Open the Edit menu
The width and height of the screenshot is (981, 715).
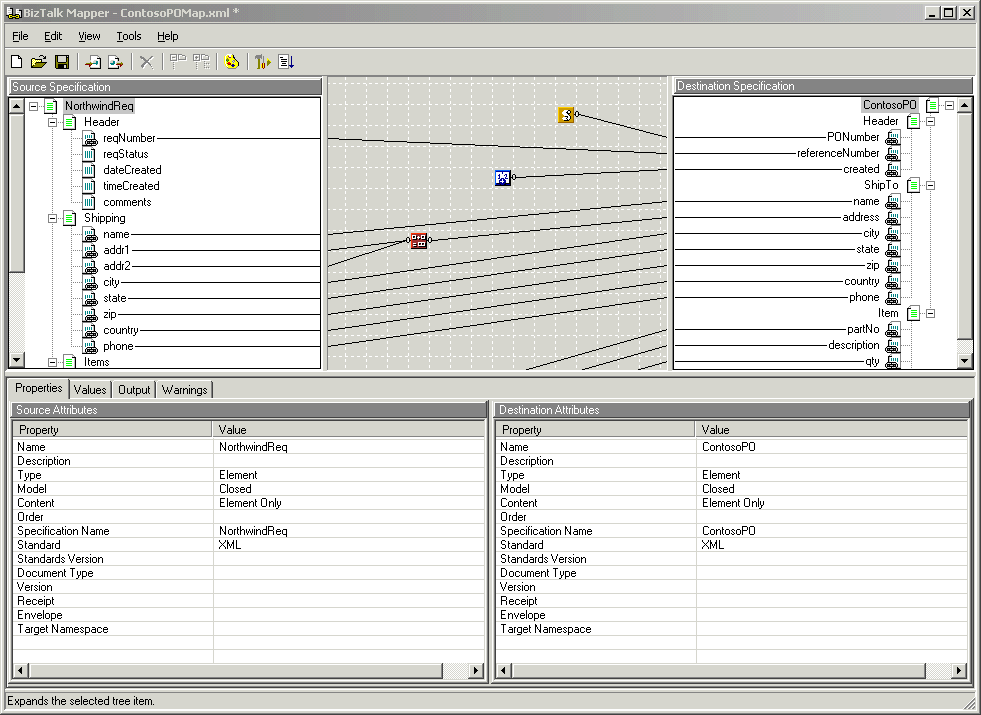[x=53, y=36]
